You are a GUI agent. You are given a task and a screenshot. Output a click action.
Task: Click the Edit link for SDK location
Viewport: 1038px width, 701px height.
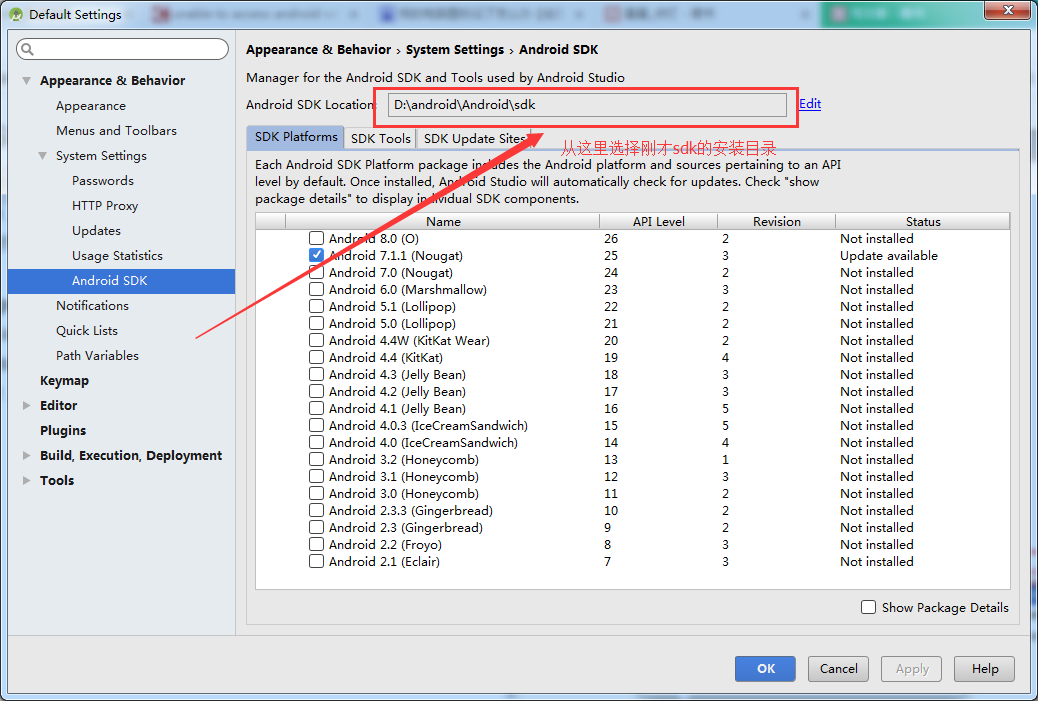pos(810,104)
